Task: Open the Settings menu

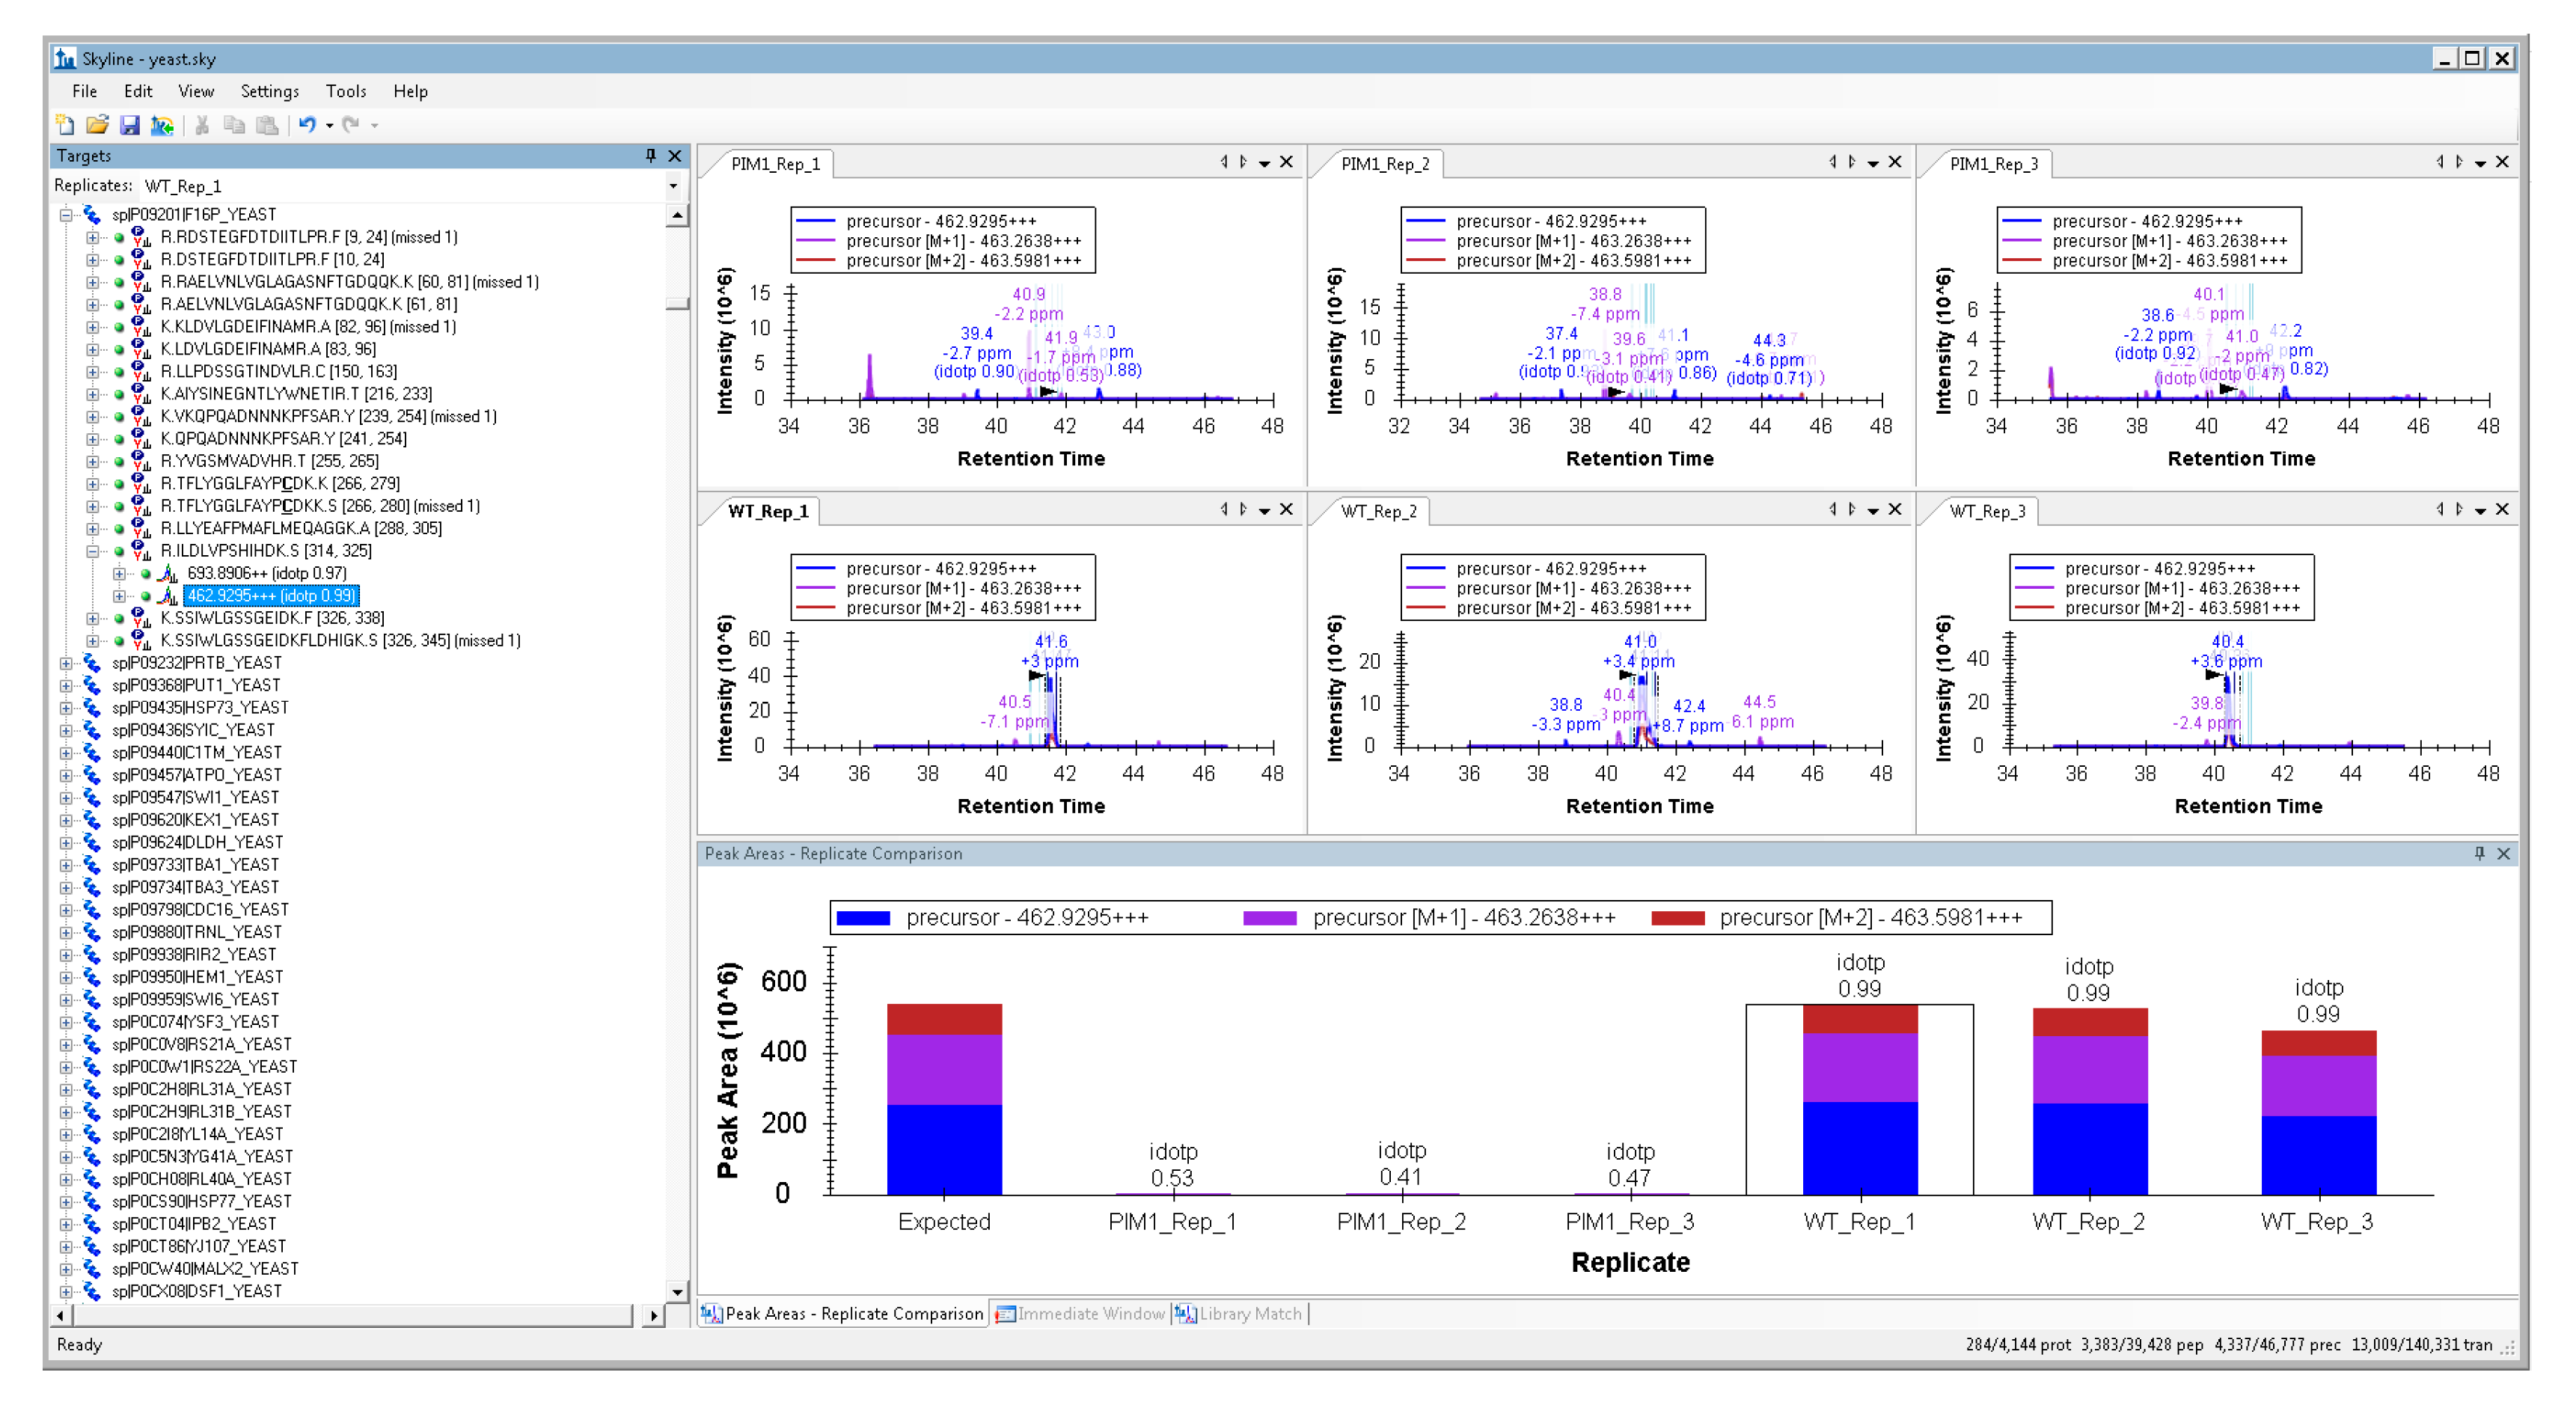Action: [269, 92]
